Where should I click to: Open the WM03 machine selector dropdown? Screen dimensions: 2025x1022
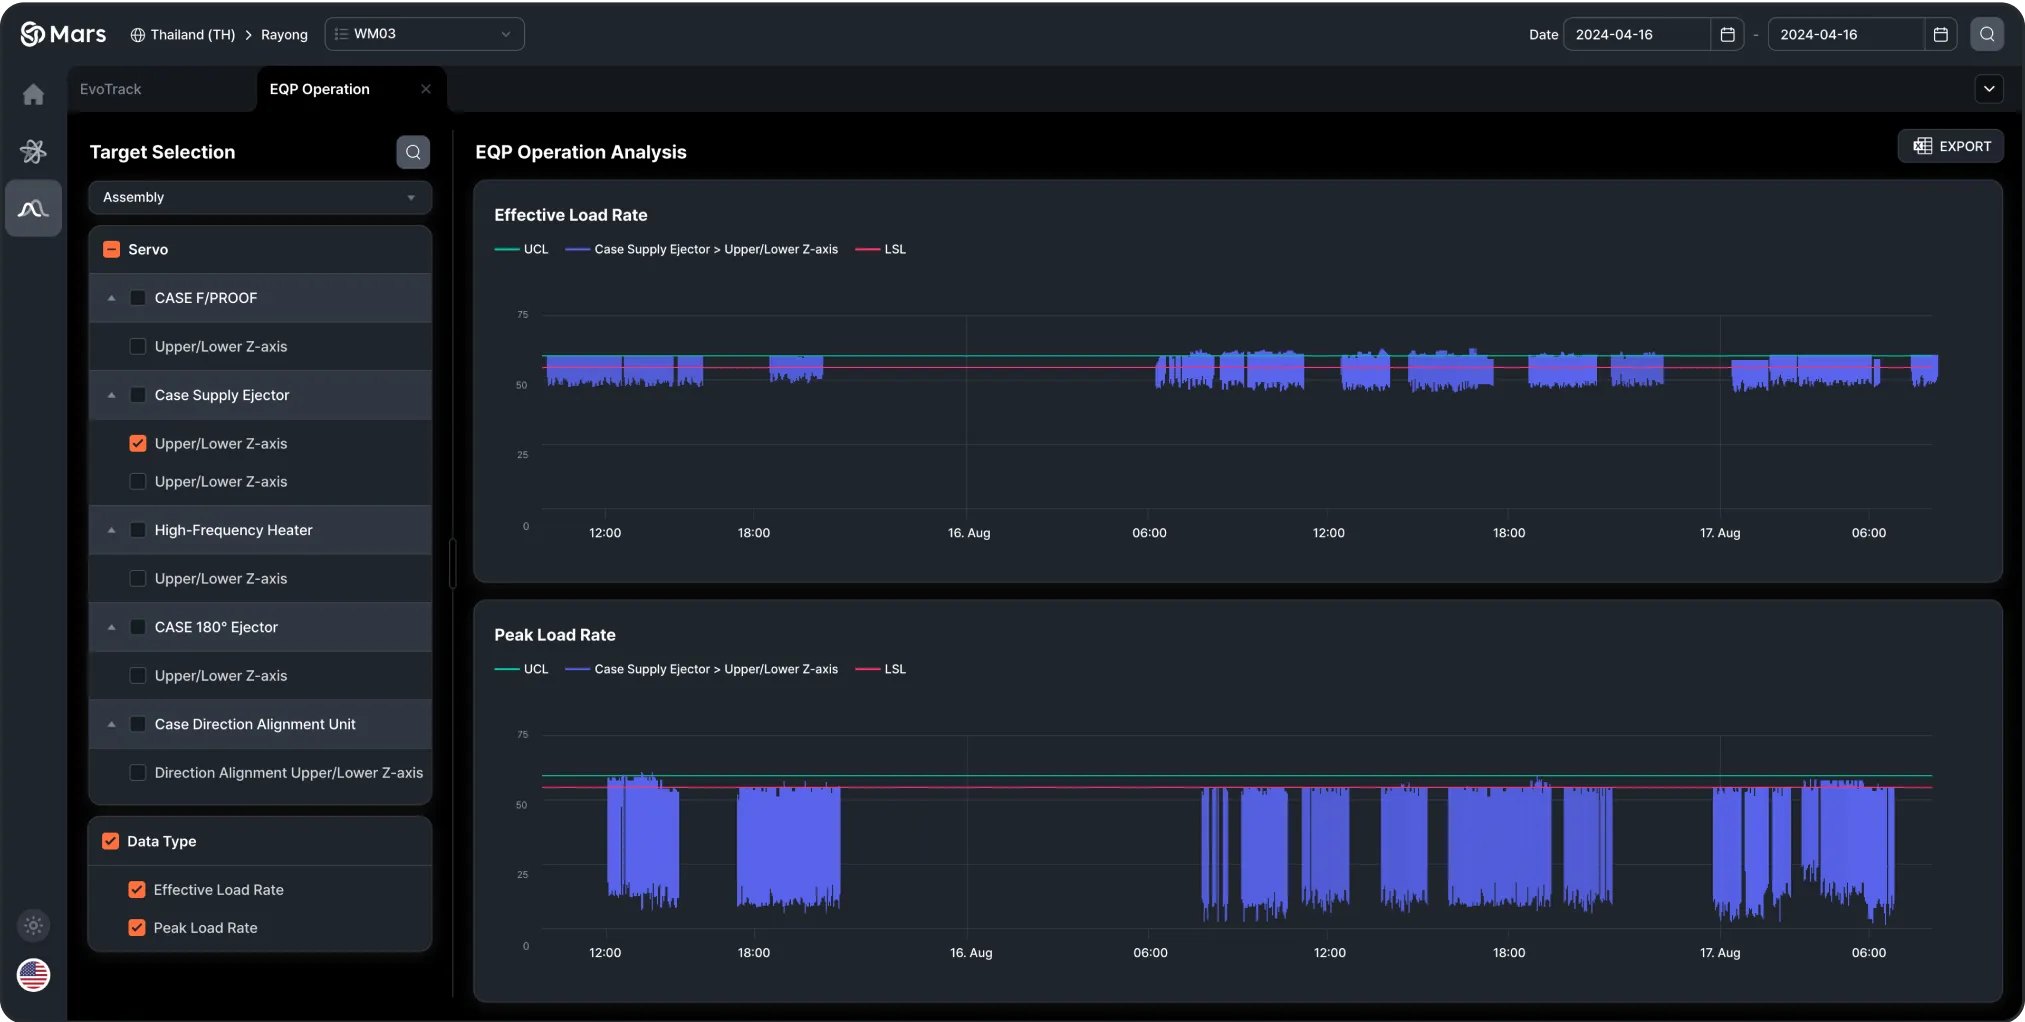coord(424,33)
